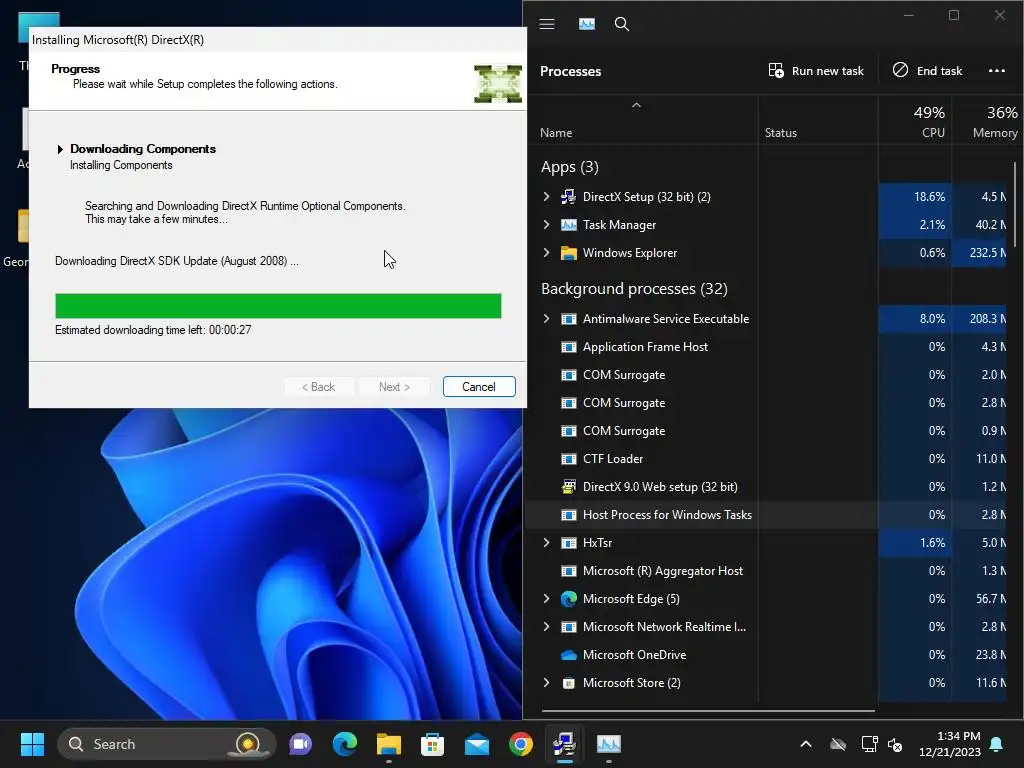Open the Windows Start menu

(32, 744)
